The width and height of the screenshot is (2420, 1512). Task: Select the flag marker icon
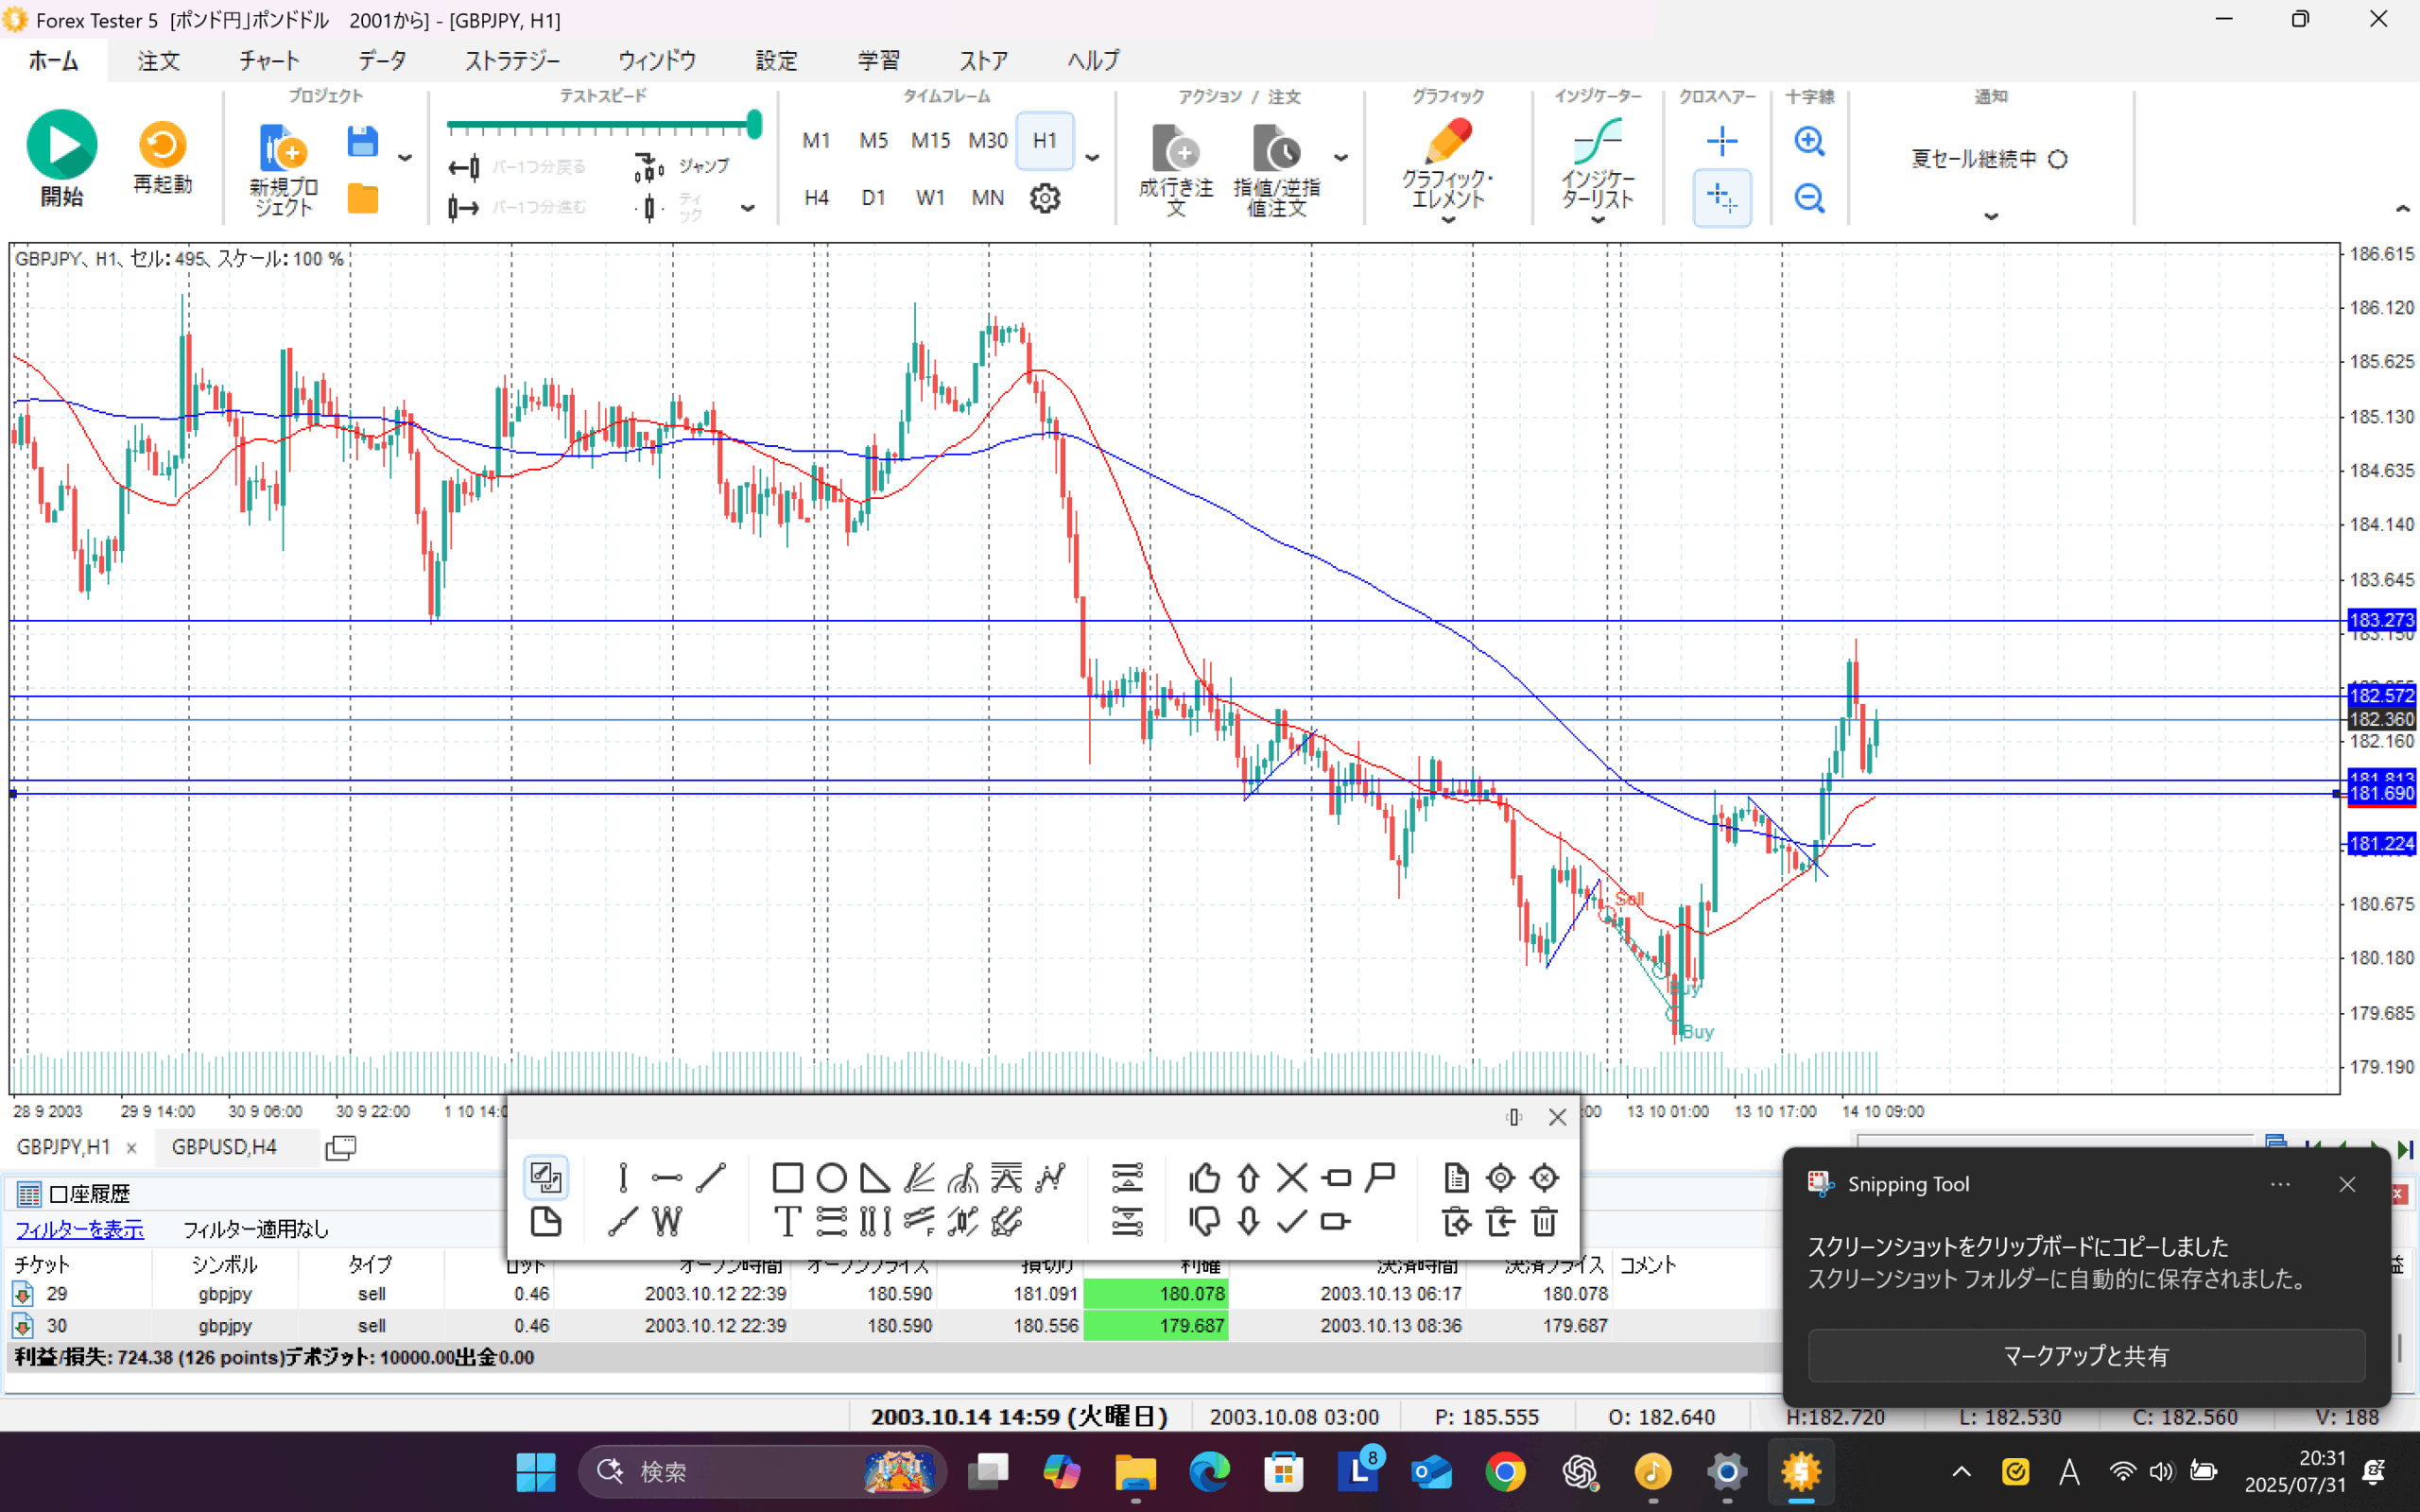1380,1178
